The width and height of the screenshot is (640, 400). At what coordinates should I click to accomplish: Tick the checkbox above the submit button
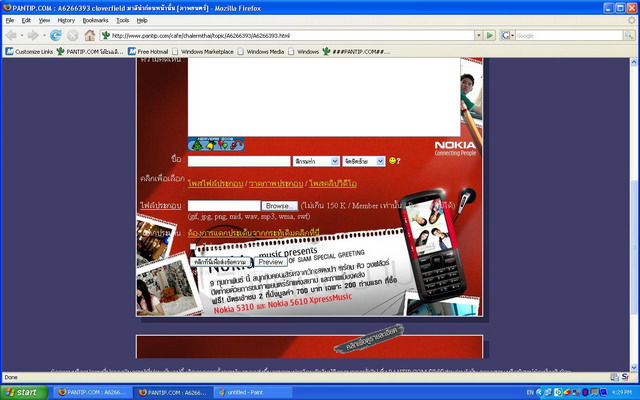(193, 246)
